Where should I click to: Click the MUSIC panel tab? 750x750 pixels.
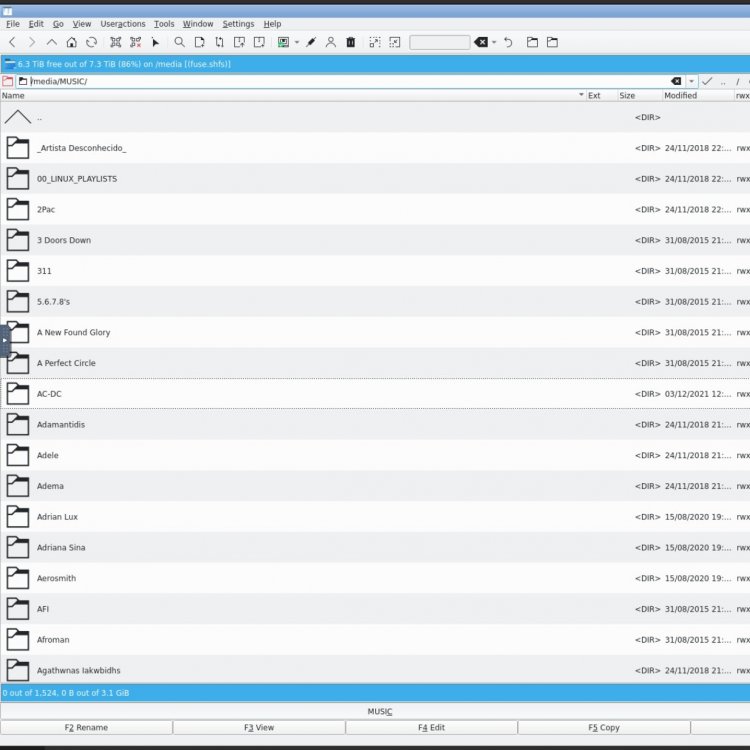pyautogui.click(x=380, y=712)
